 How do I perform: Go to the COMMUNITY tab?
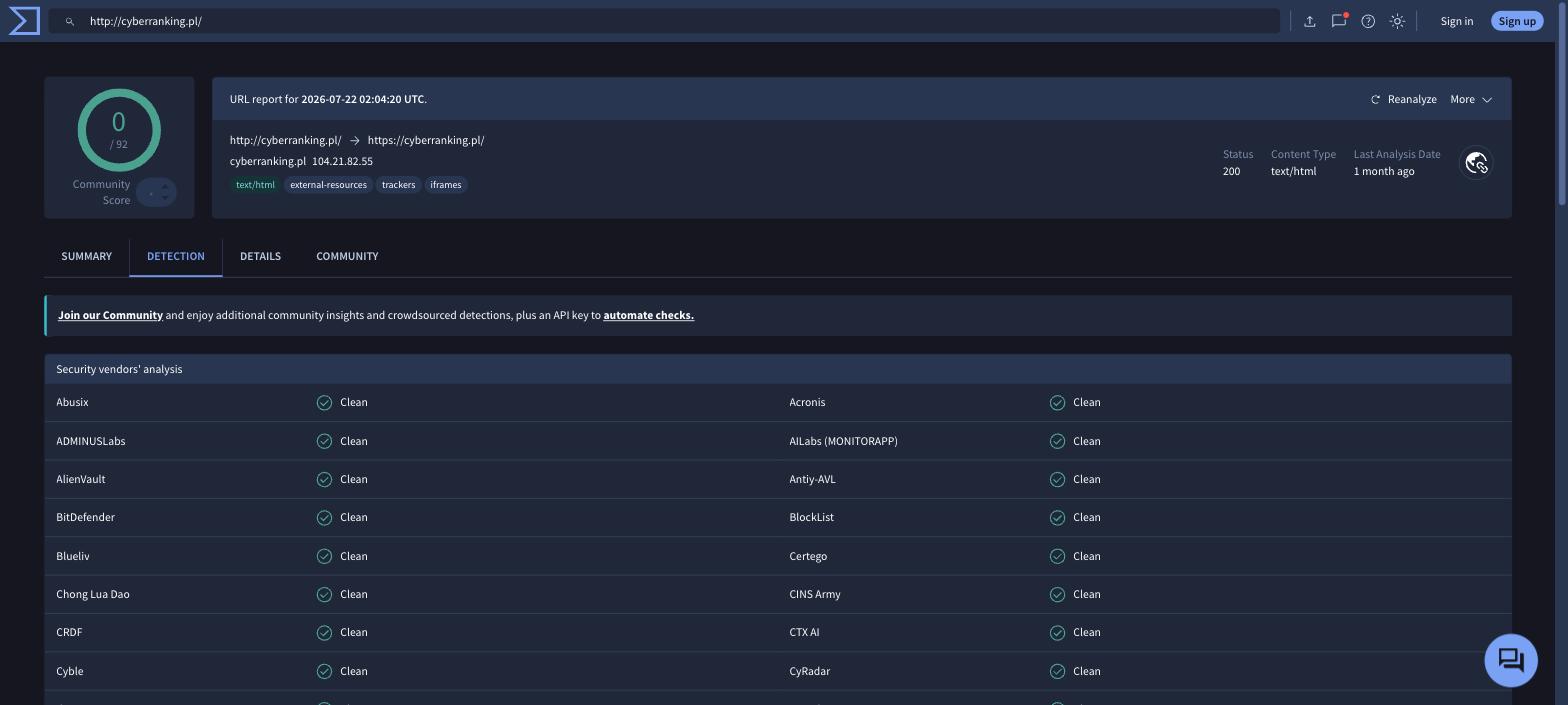tap(347, 256)
